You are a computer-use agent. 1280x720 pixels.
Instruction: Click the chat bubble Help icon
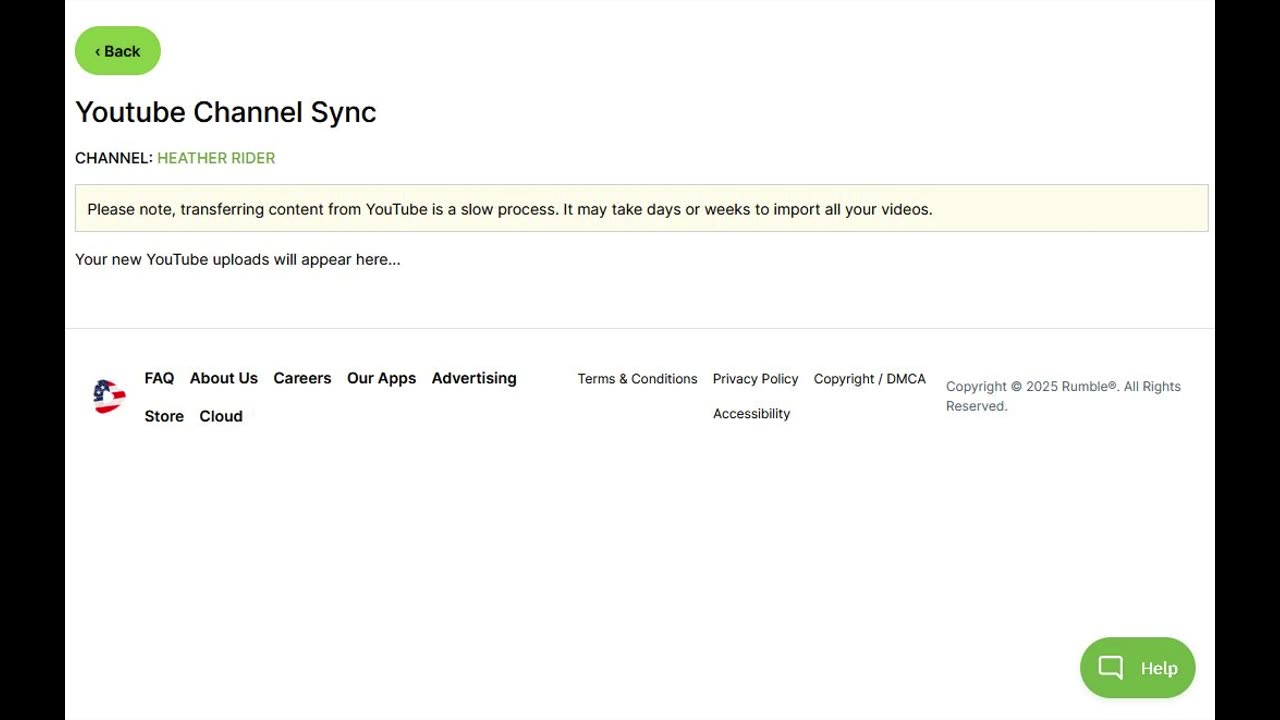point(1111,668)
